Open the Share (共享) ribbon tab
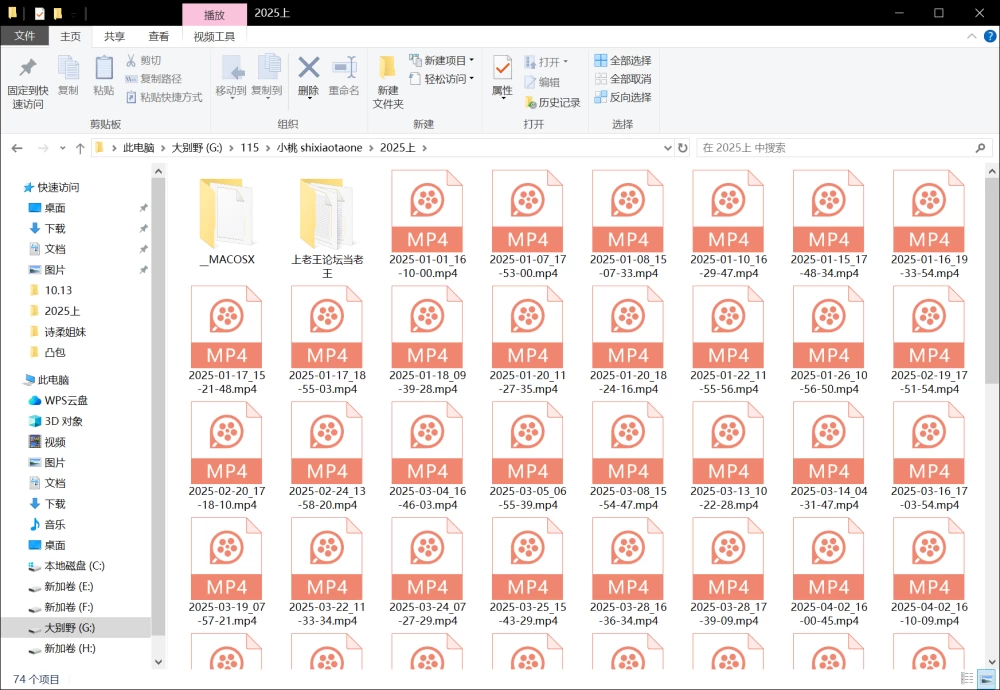This screenshot has height=690, width=1000. tap(115, 36)
